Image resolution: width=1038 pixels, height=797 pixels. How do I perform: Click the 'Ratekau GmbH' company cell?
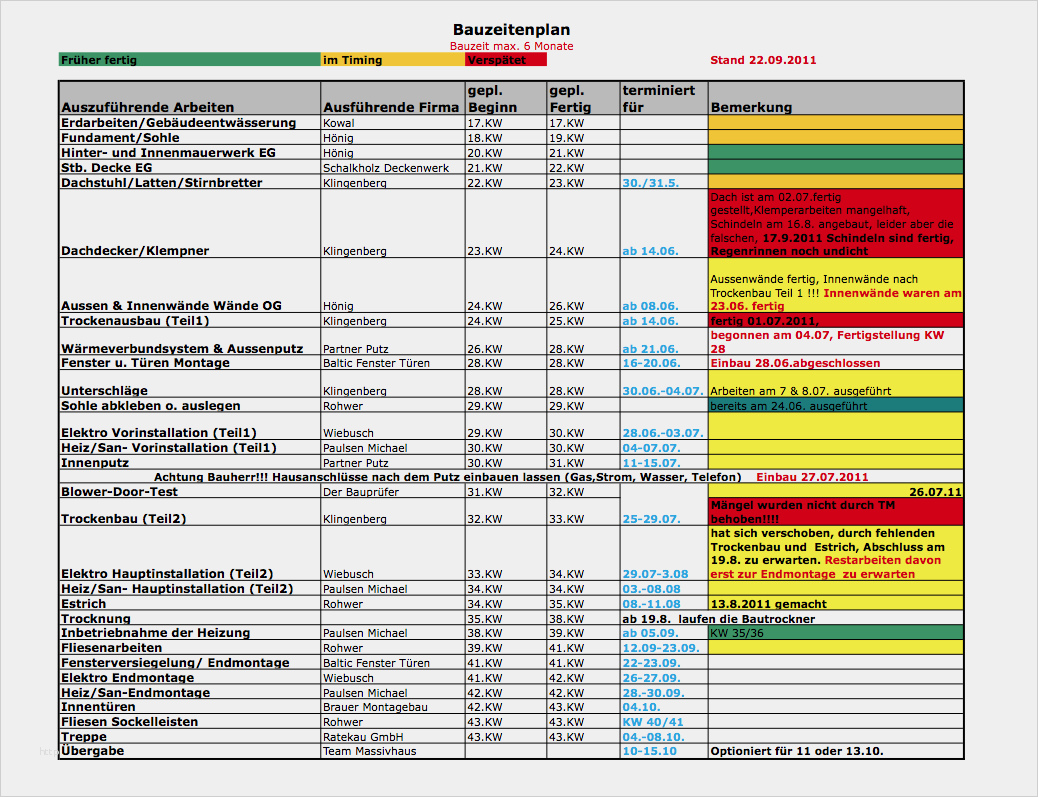coord(393,737)
